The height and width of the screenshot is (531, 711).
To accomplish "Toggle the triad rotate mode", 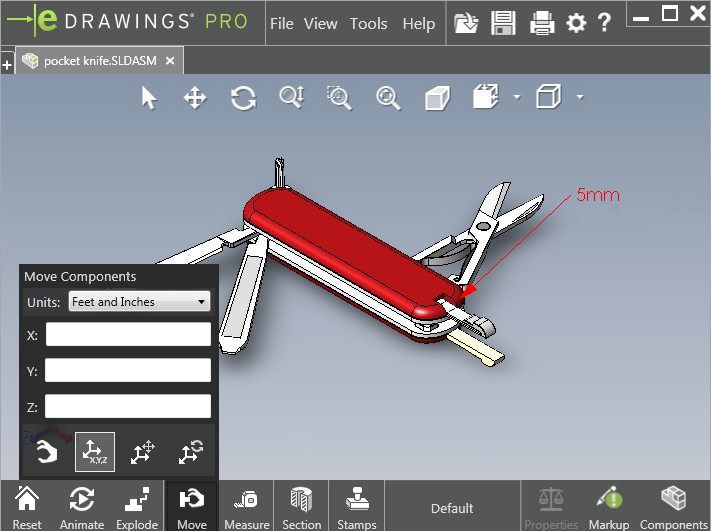I will pyautogui.click(x=191, y=453).
